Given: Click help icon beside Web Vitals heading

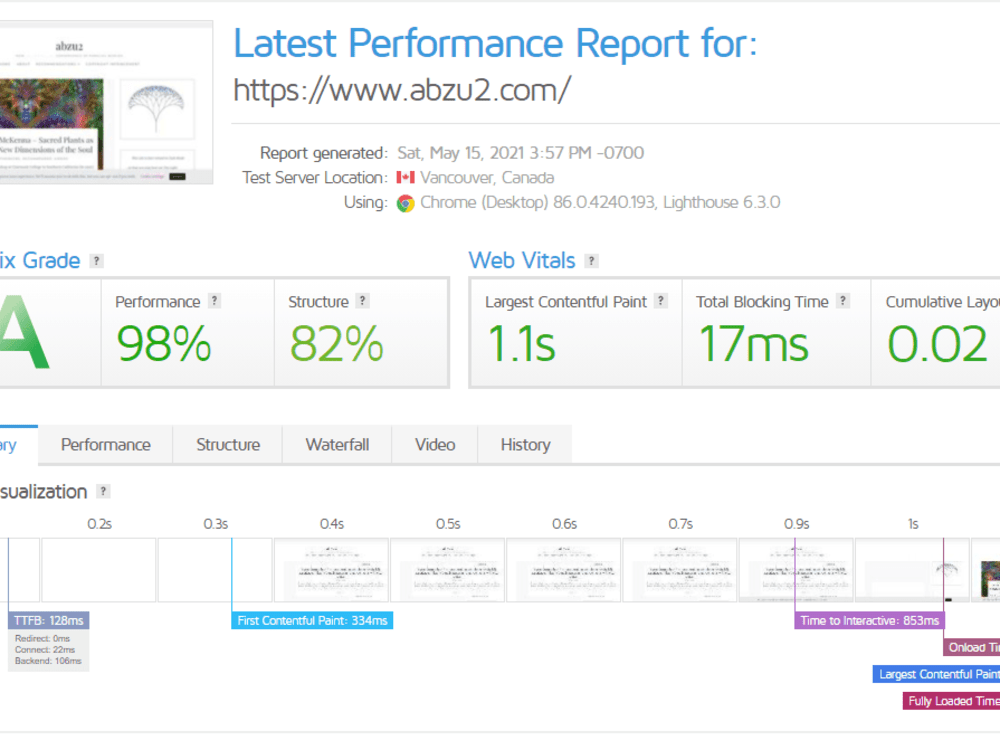Looking at the screenshot, I should coord(591,261).
